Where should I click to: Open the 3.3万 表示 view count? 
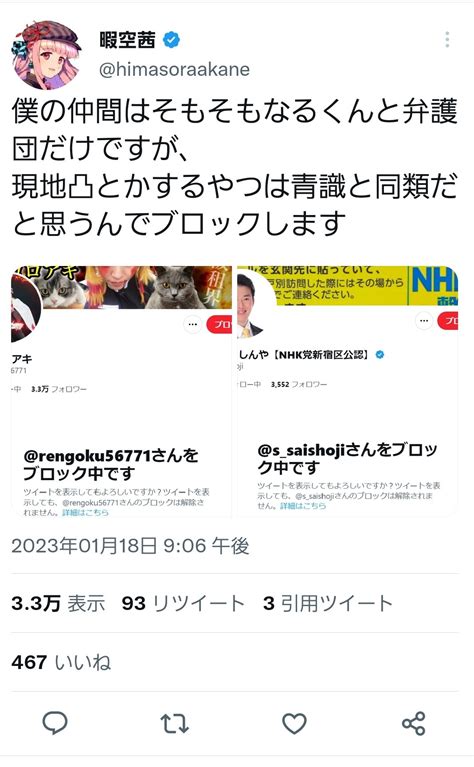[58, 603]
